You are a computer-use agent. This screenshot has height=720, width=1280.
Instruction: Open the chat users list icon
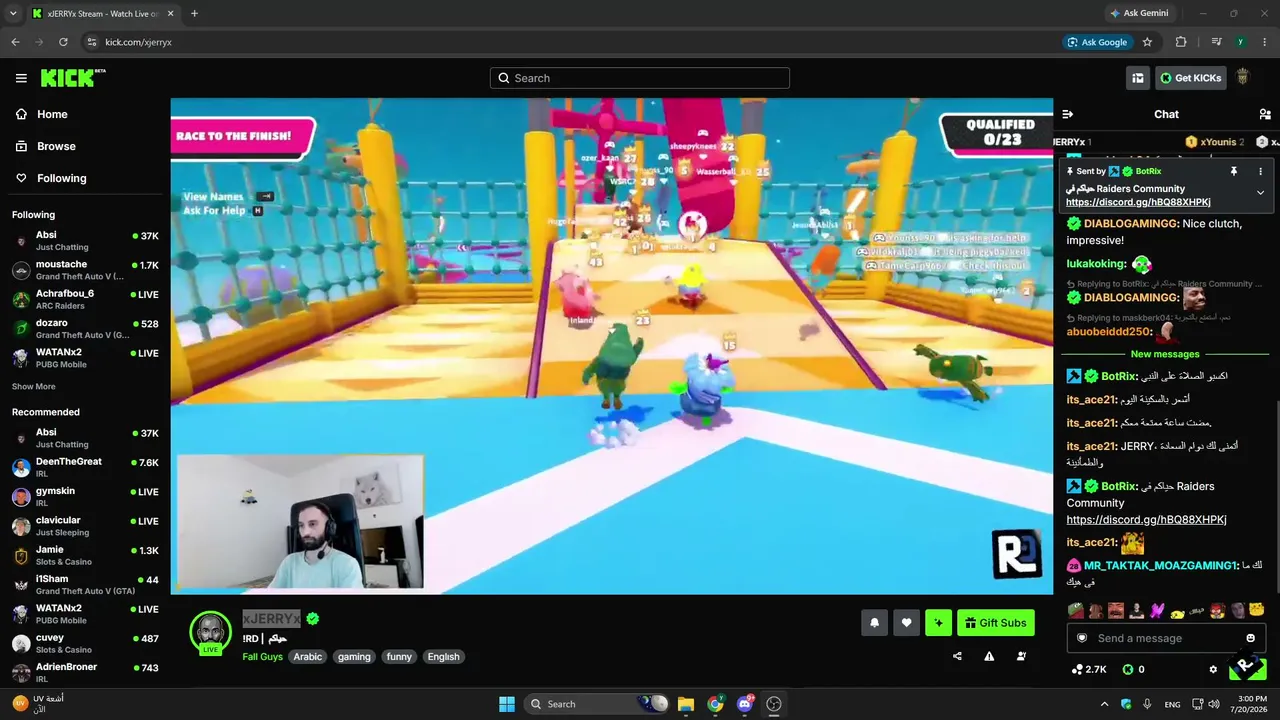pos(1265,114)
